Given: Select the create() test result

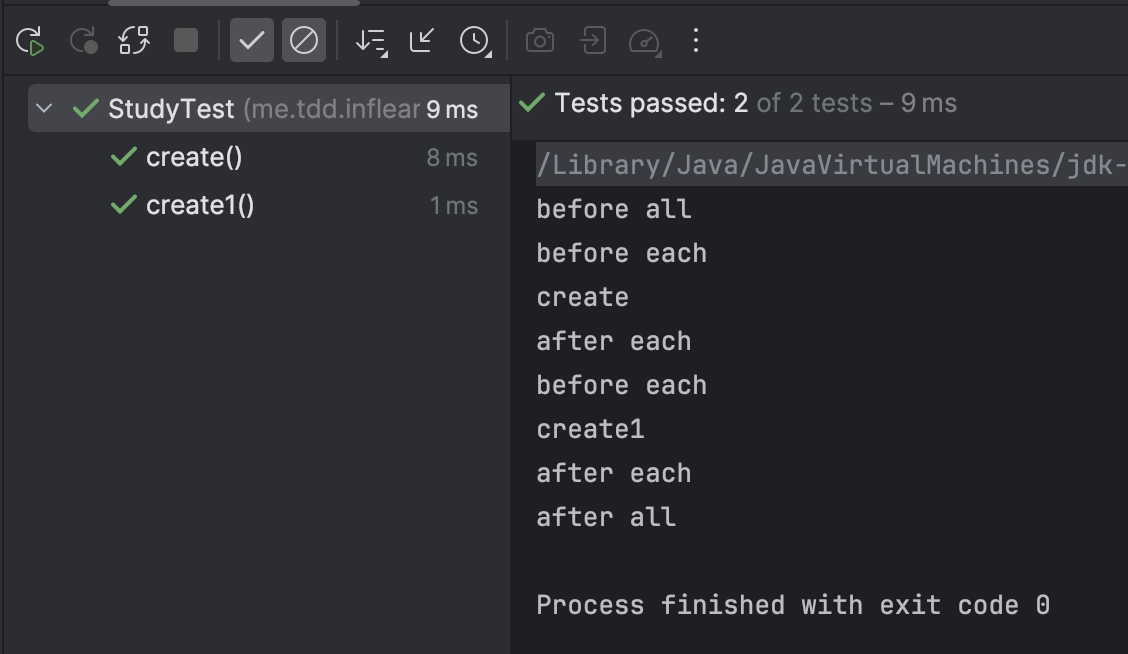Looking at the screenshot, I should click(194, 157).
